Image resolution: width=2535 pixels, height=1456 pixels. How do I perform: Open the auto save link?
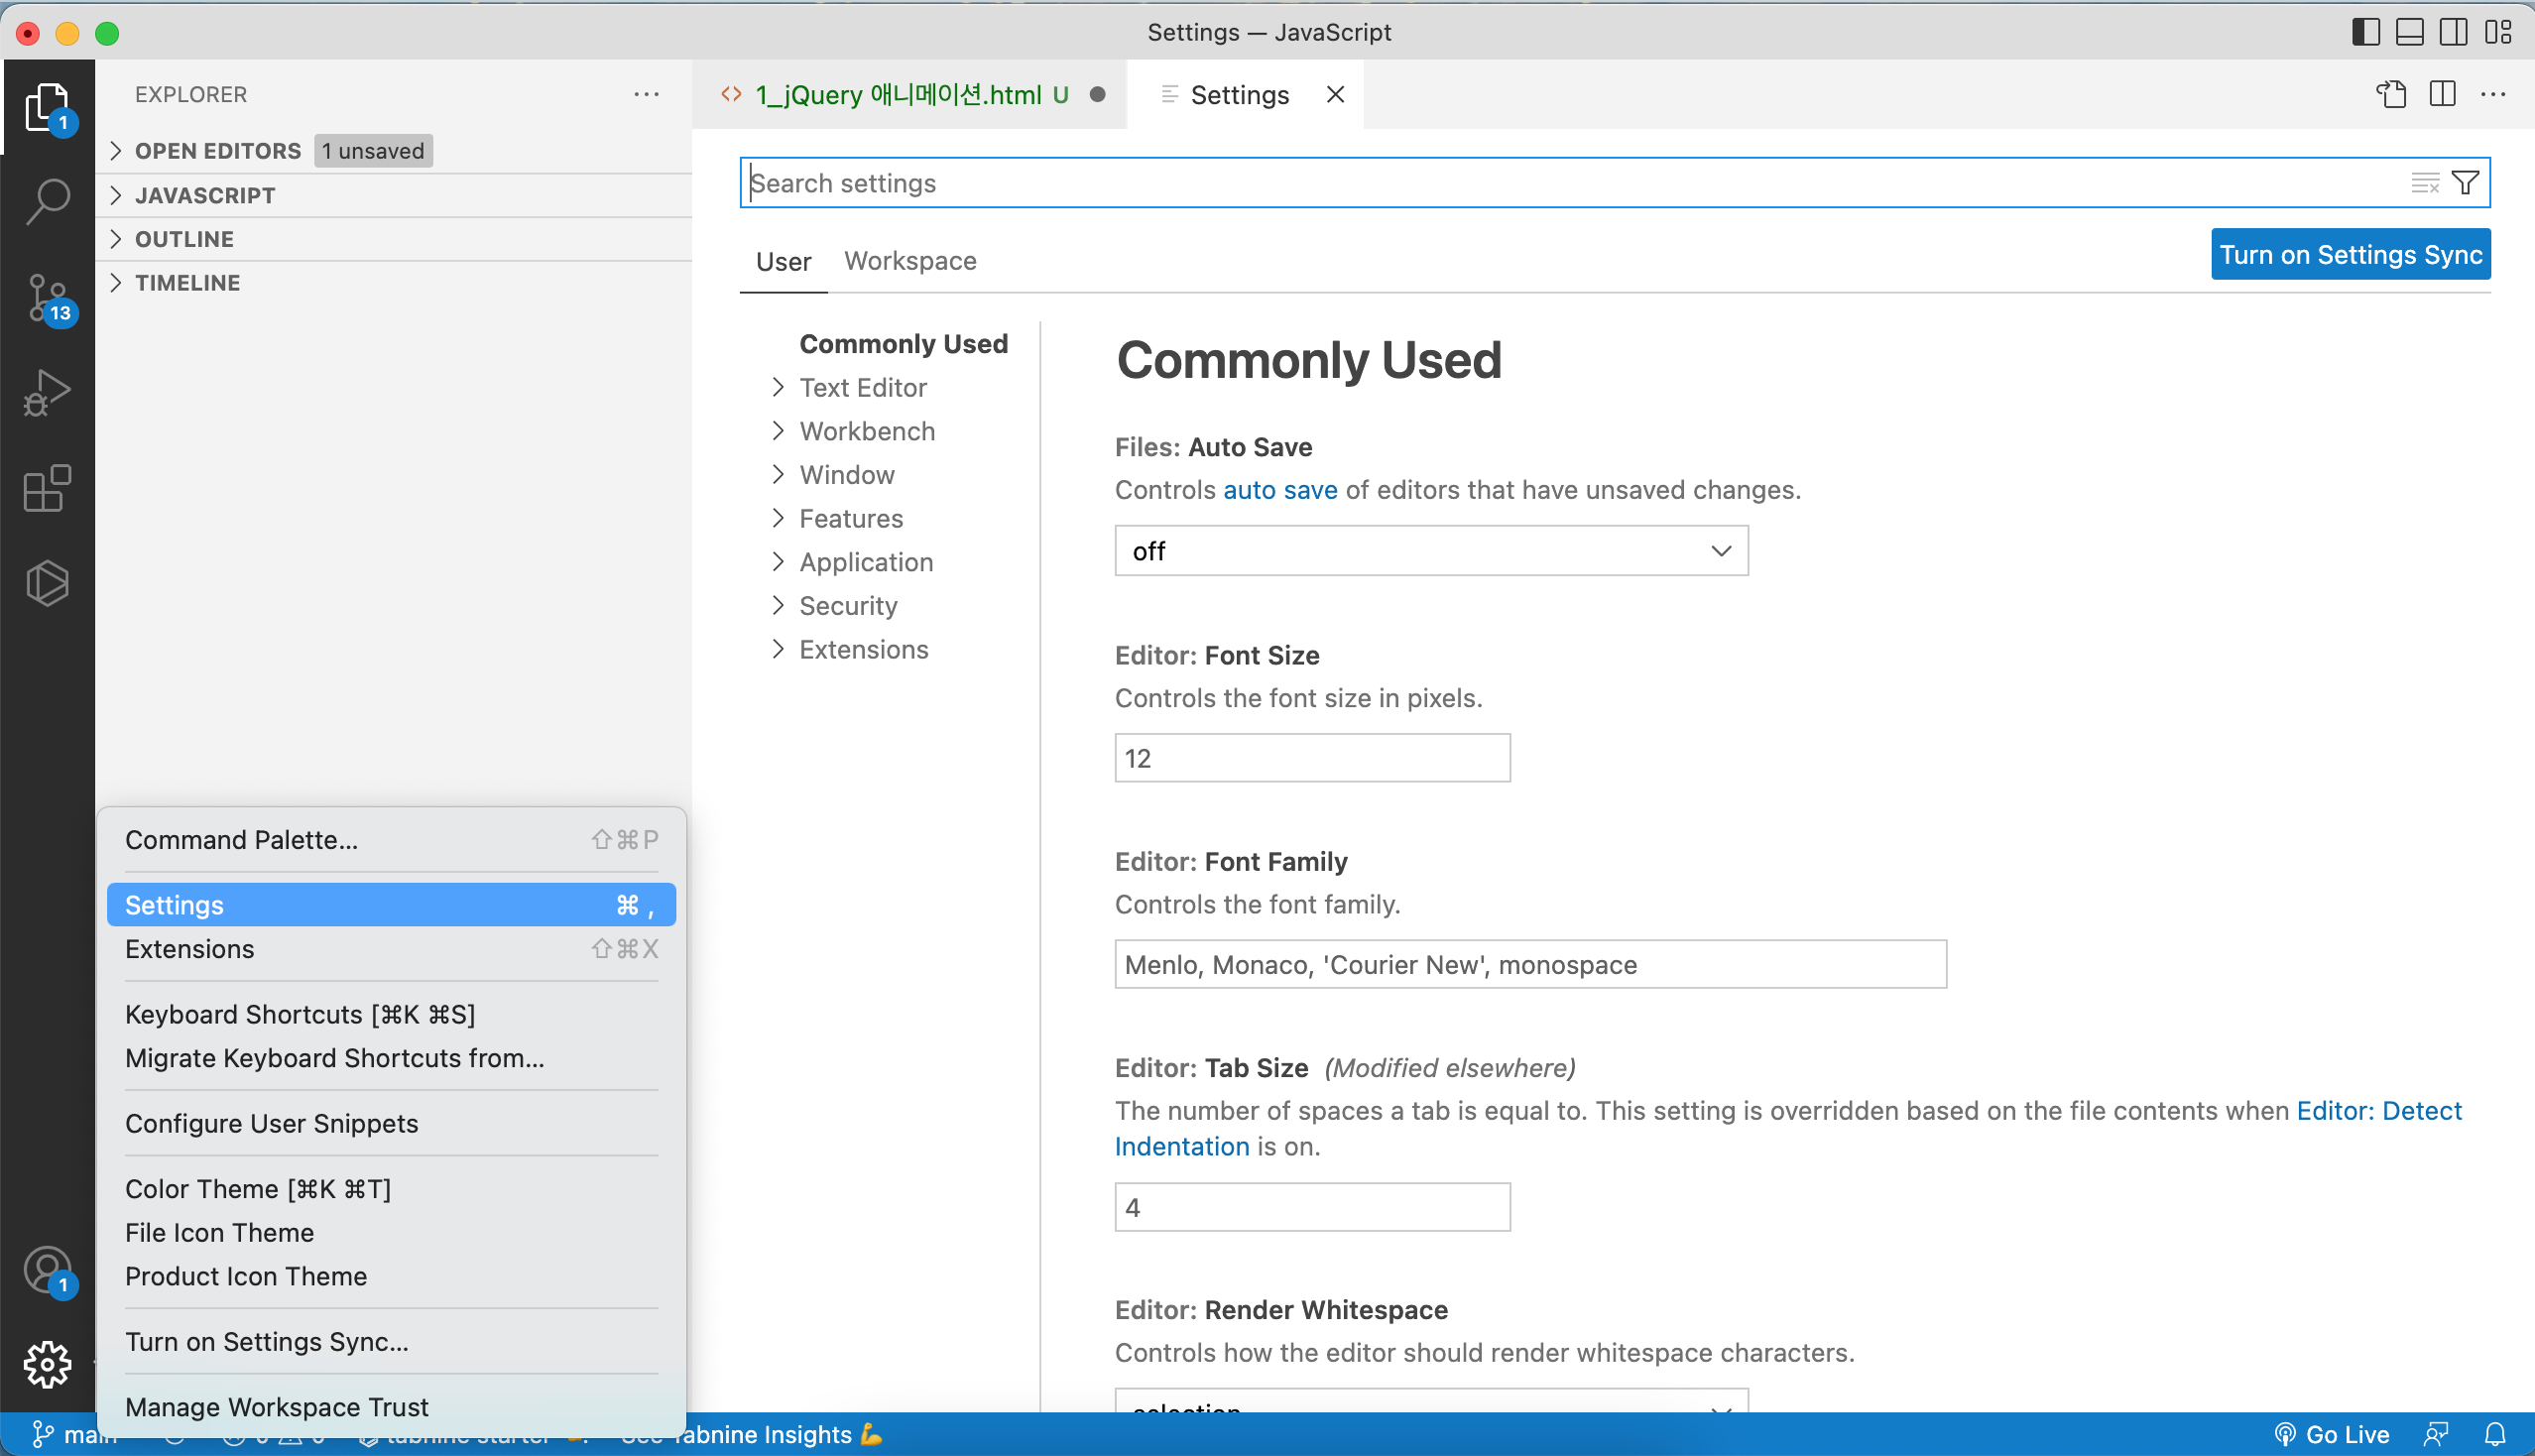tap(1280, 490)
